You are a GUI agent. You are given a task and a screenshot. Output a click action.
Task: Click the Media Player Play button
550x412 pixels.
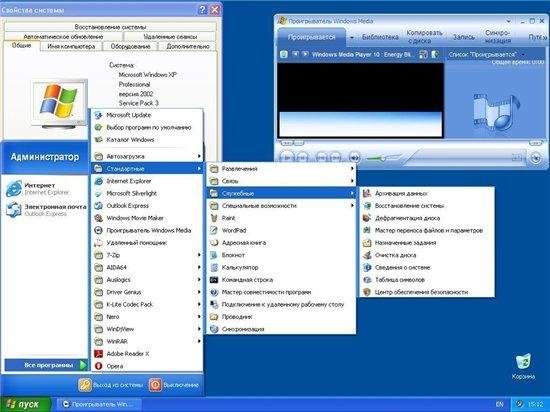click(x=287, y=157)
